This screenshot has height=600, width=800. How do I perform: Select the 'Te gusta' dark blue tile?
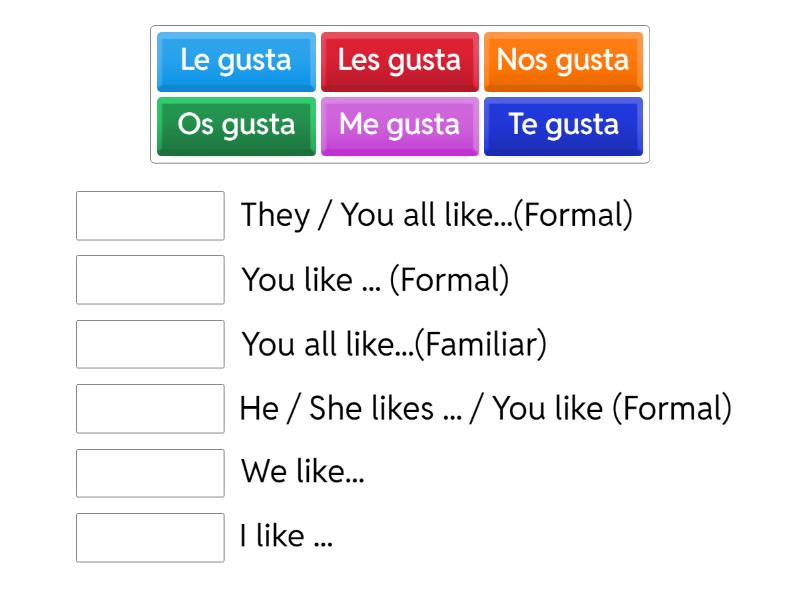(x=563, y=126)
